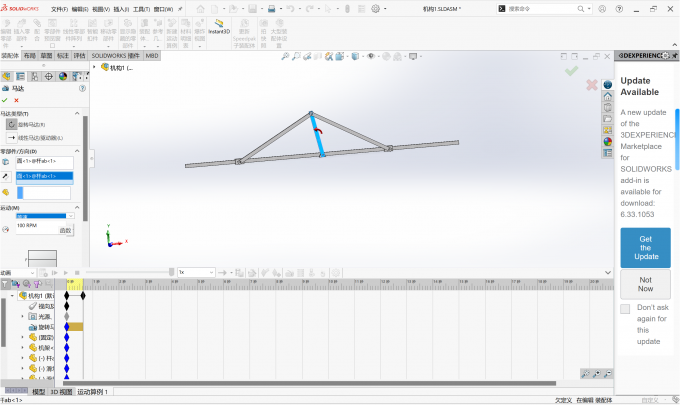Open the Design Library icon in task pane
680x405 pixels.
pos(608,108)
